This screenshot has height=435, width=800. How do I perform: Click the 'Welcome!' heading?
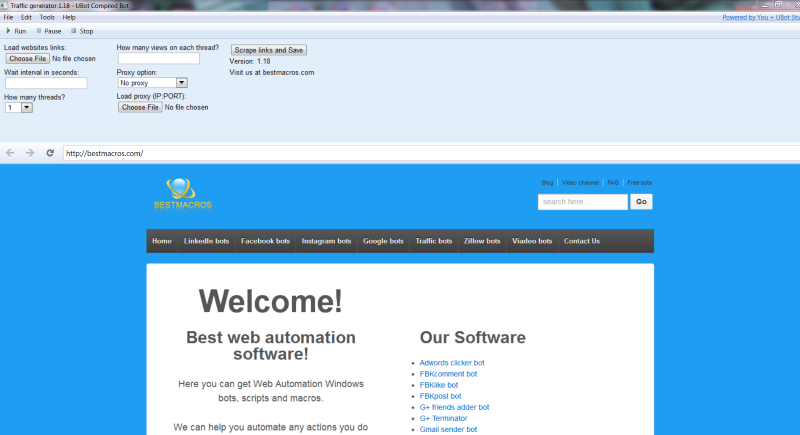(270, 301)
